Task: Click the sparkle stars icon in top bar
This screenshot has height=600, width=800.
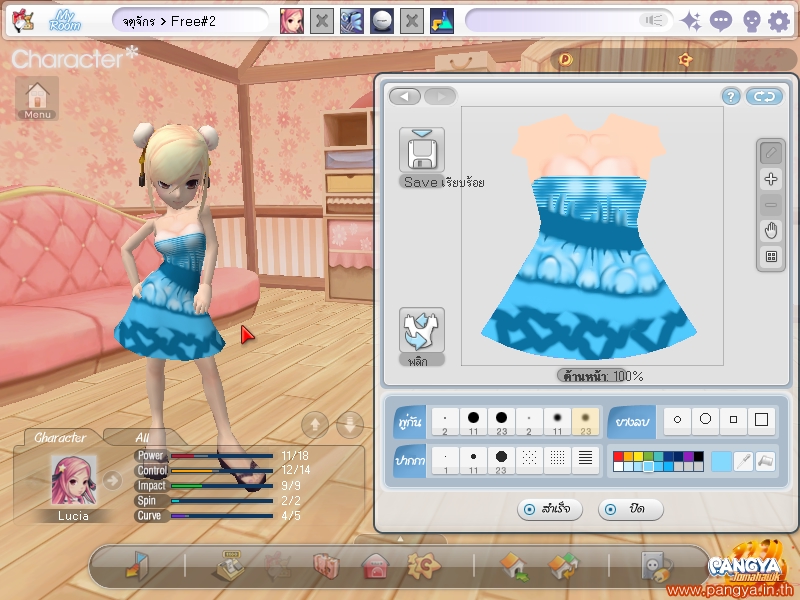Action: pyautogui.click(x=691, y=21)
